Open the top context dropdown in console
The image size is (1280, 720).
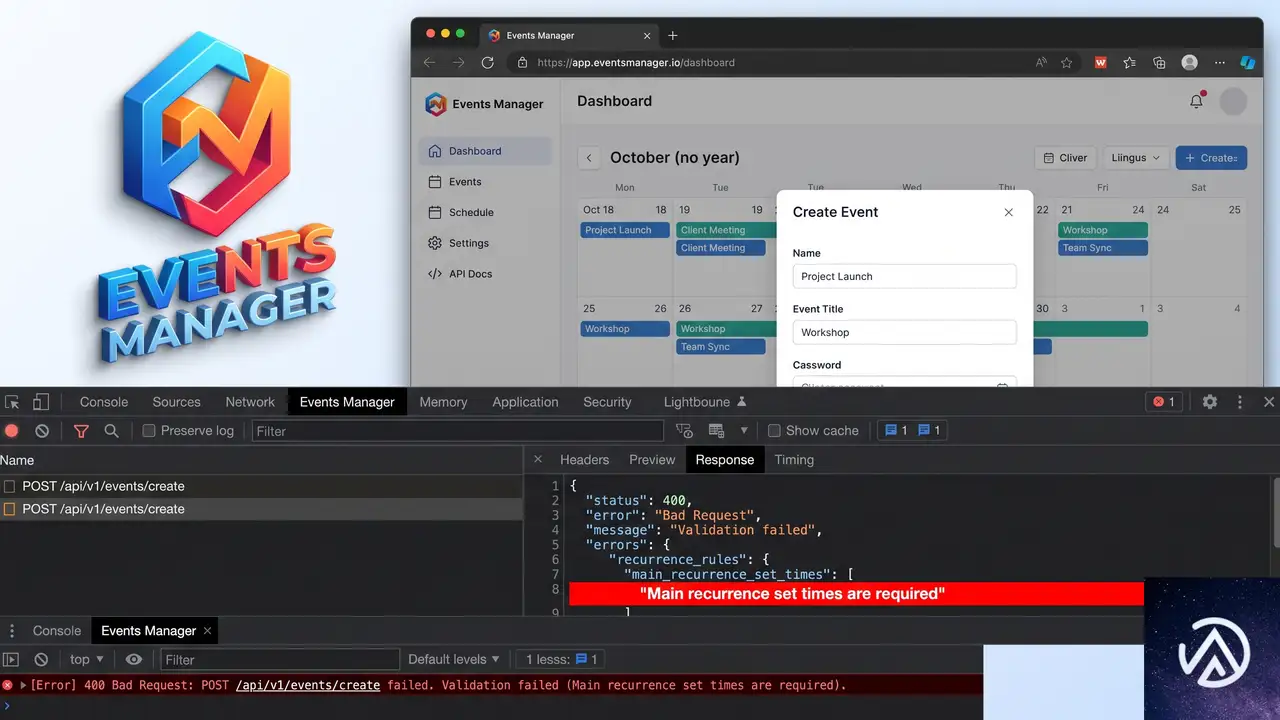pyautogui.click(x=87, y=659)
